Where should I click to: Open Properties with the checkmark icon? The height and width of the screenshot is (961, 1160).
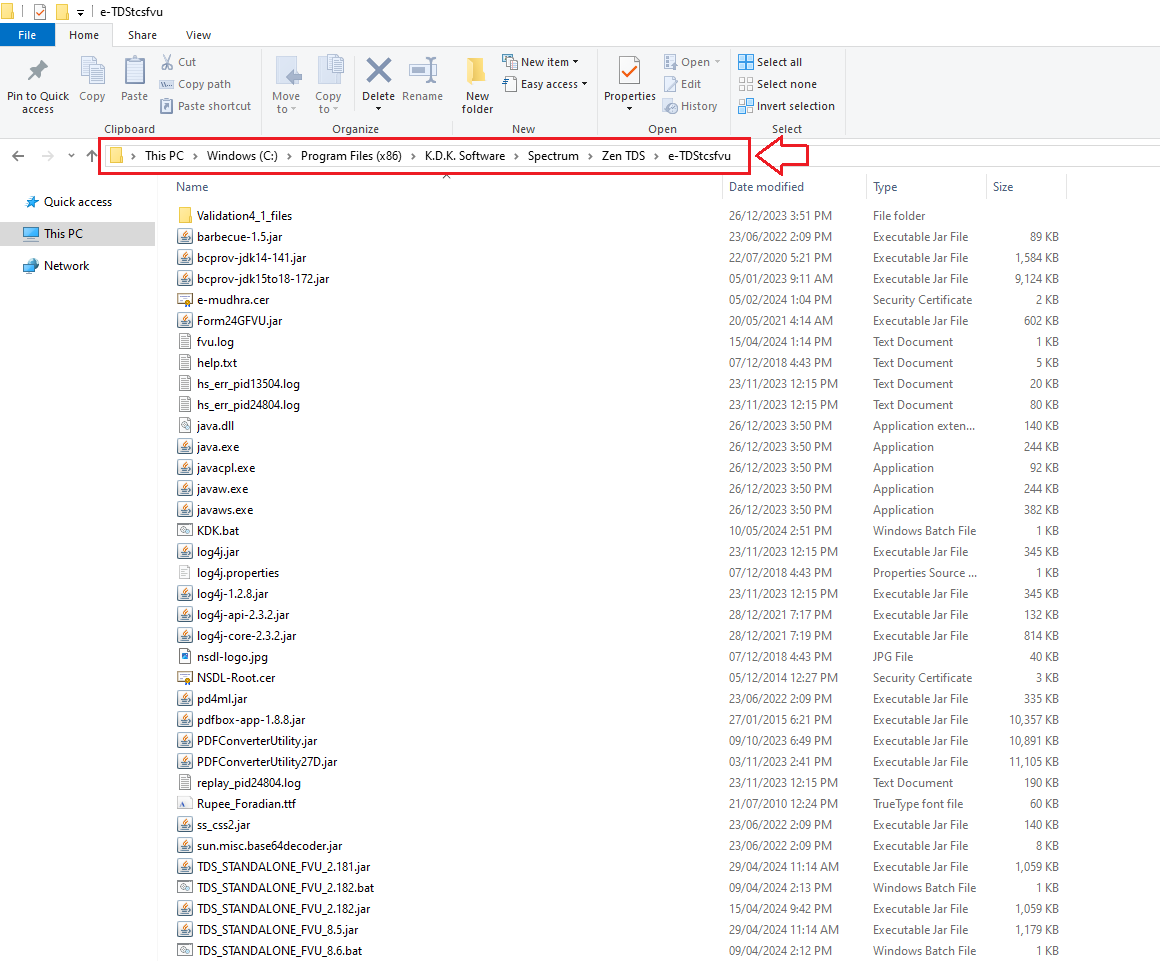pyautogui.click(x=630, y=72)
